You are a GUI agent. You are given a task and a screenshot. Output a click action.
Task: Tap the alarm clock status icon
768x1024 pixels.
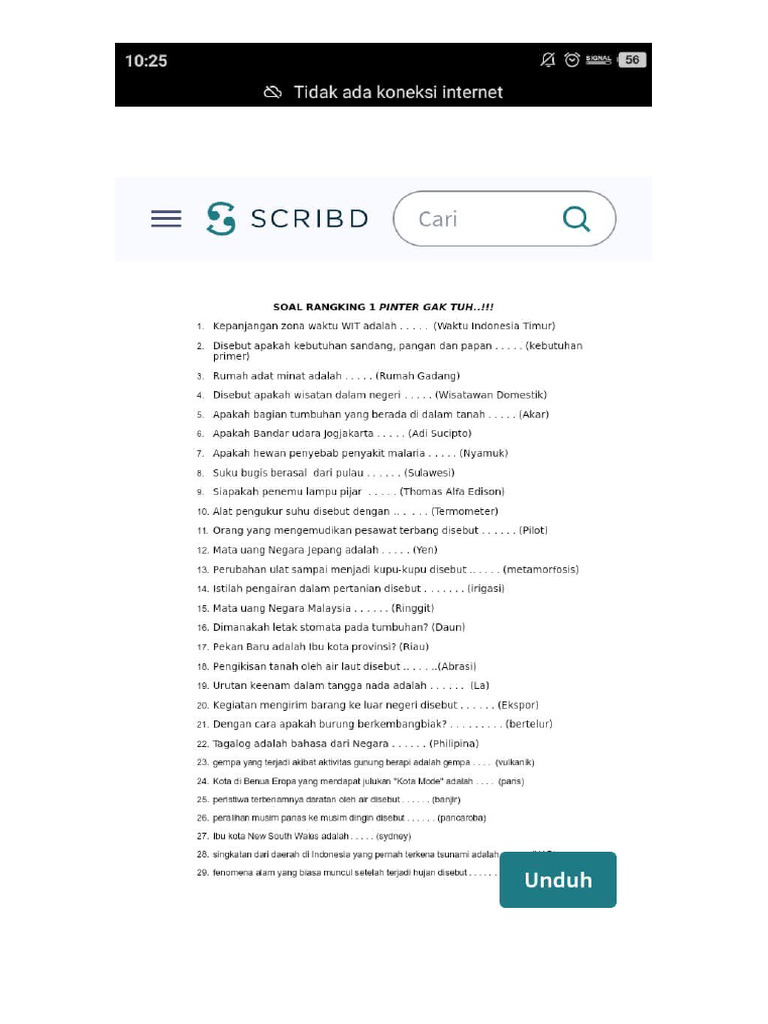pyautogui.click(x=572, y=60)
